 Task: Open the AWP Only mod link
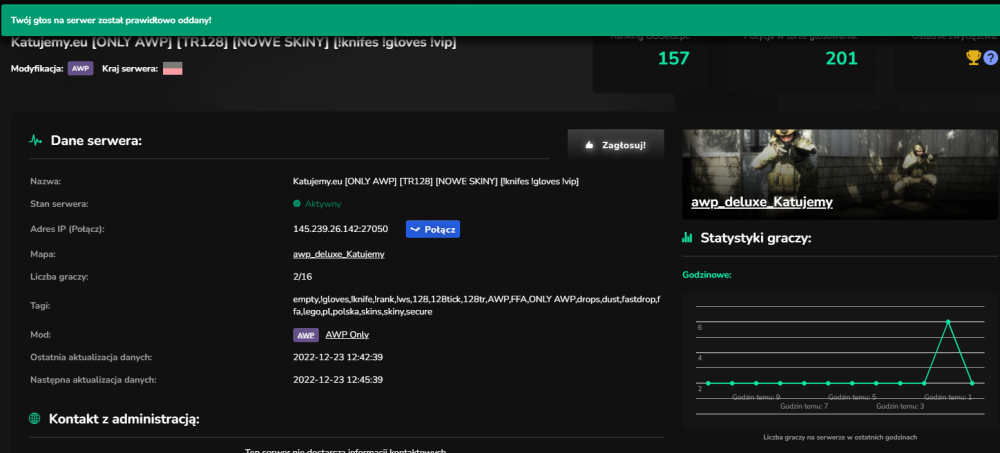347,334
